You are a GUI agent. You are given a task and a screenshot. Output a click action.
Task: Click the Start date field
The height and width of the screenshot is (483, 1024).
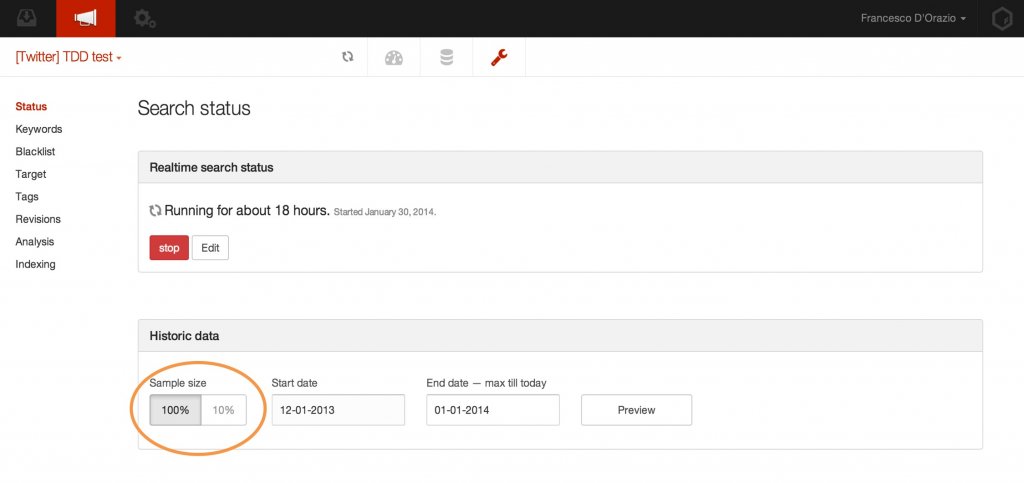pyautogui.click(x=338, y=410)
